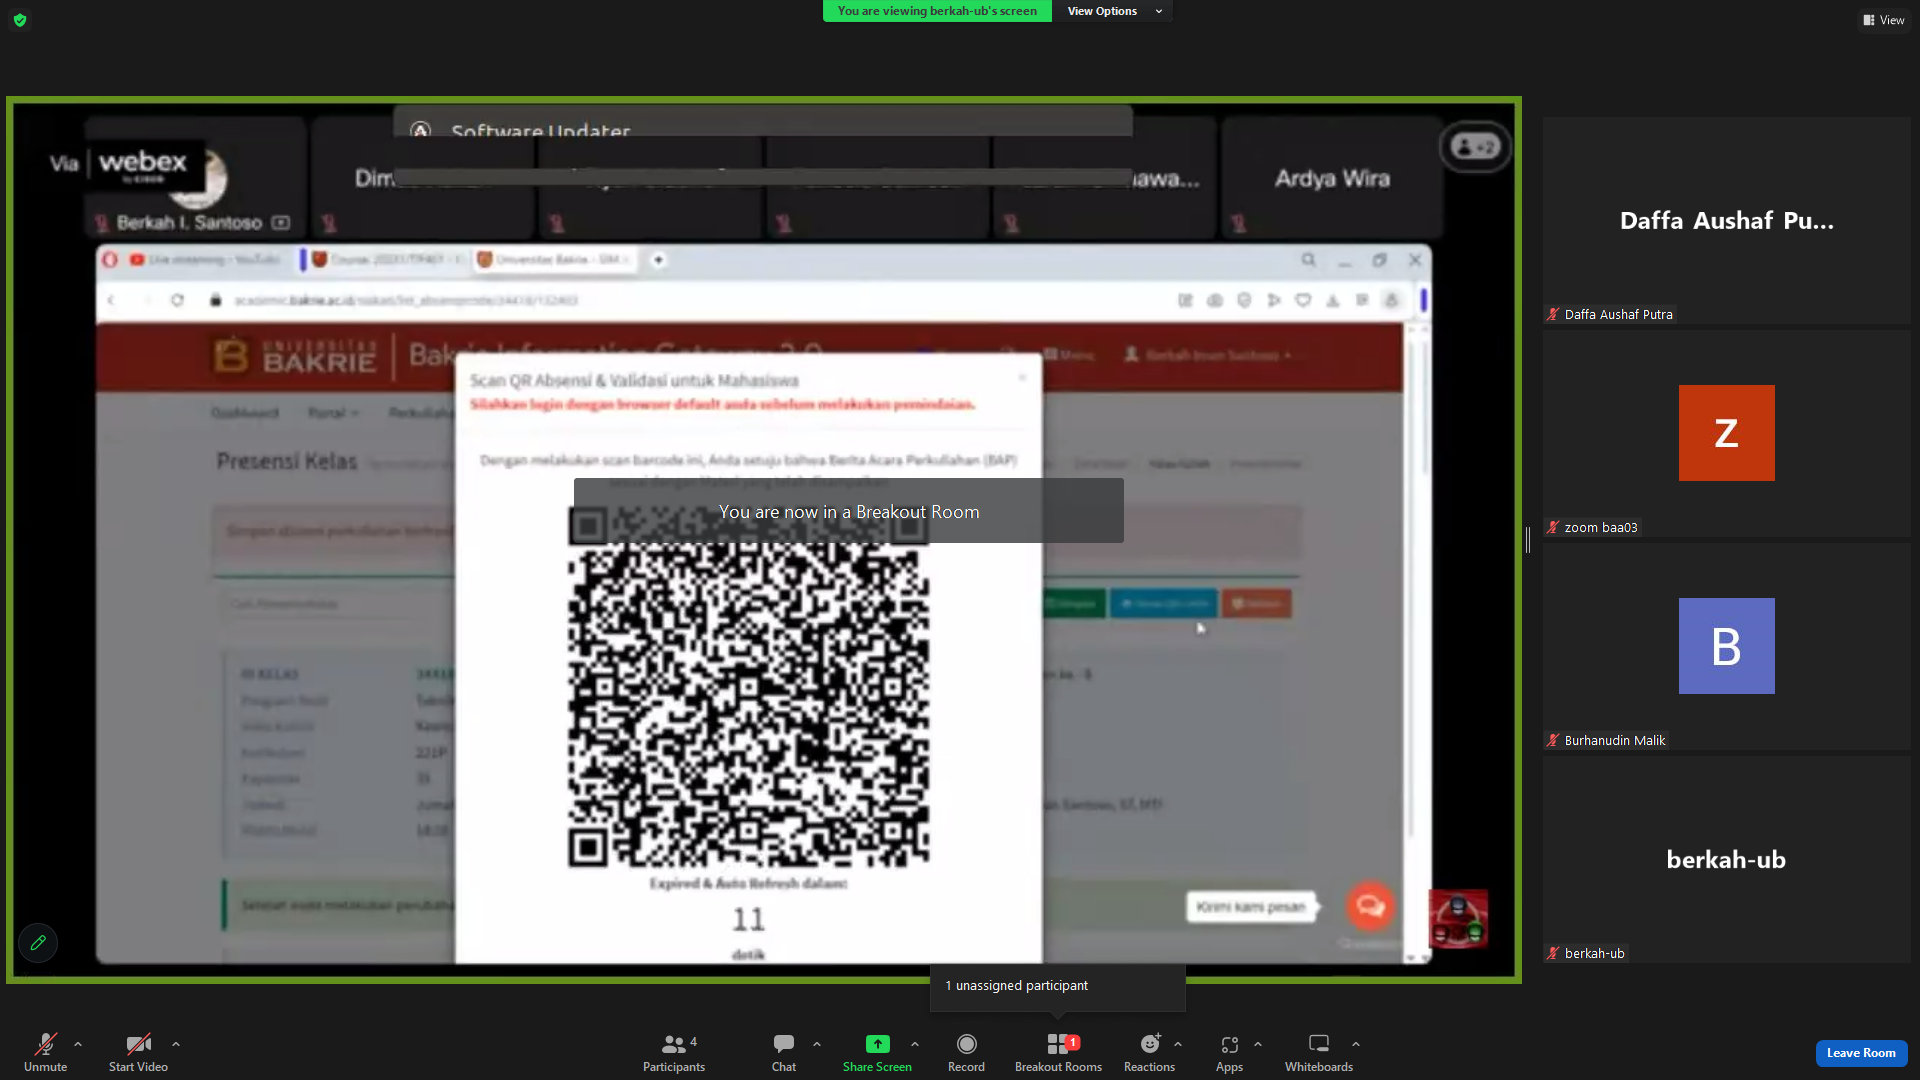Open the Reactions menu

click(1149, 1052)
